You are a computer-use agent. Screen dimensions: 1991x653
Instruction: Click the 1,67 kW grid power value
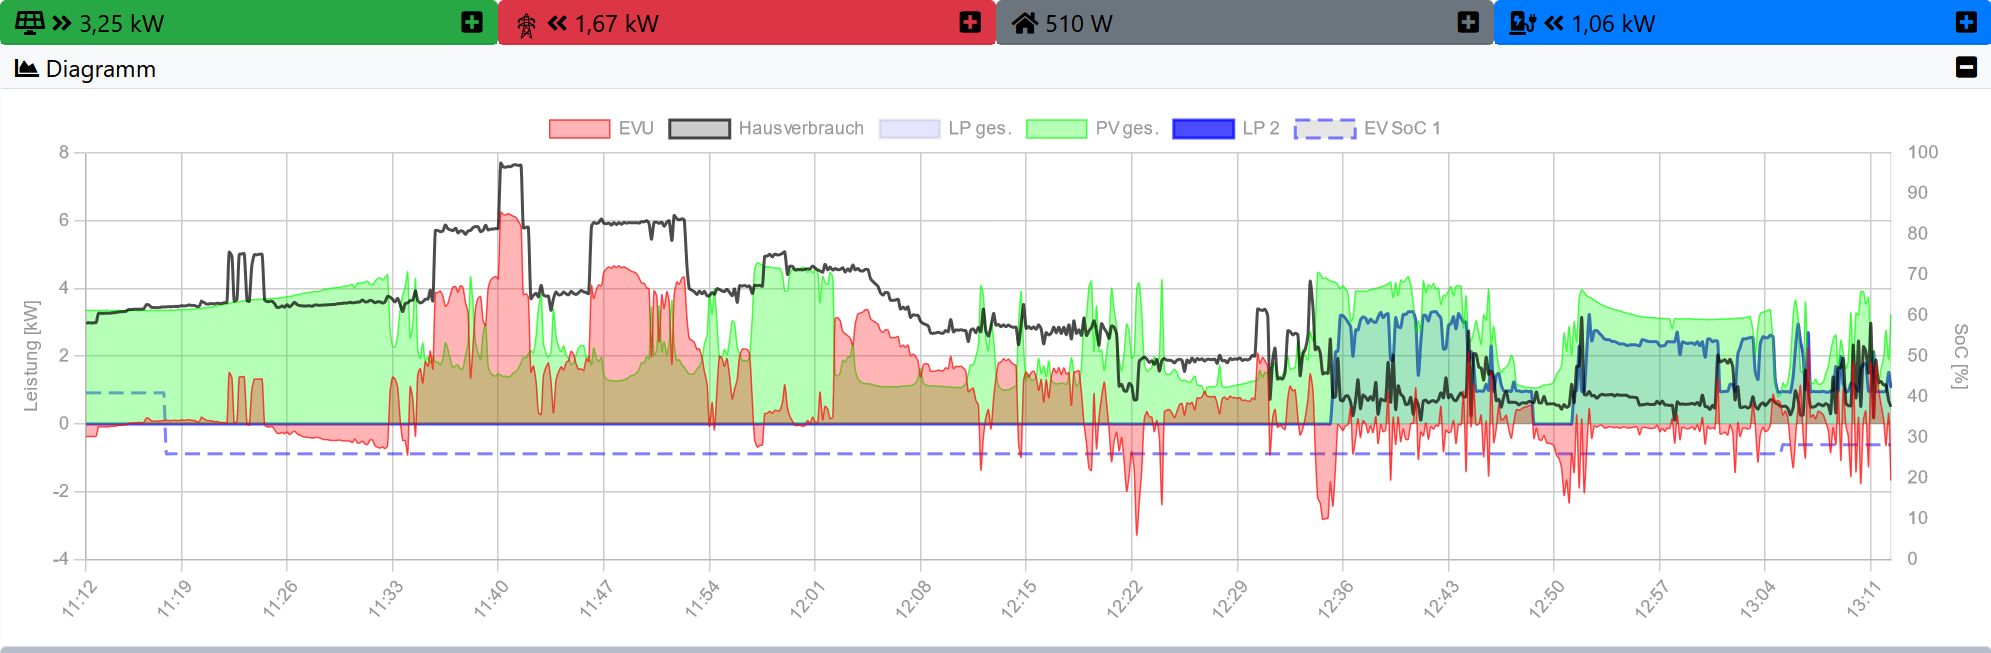click(616, 24)
